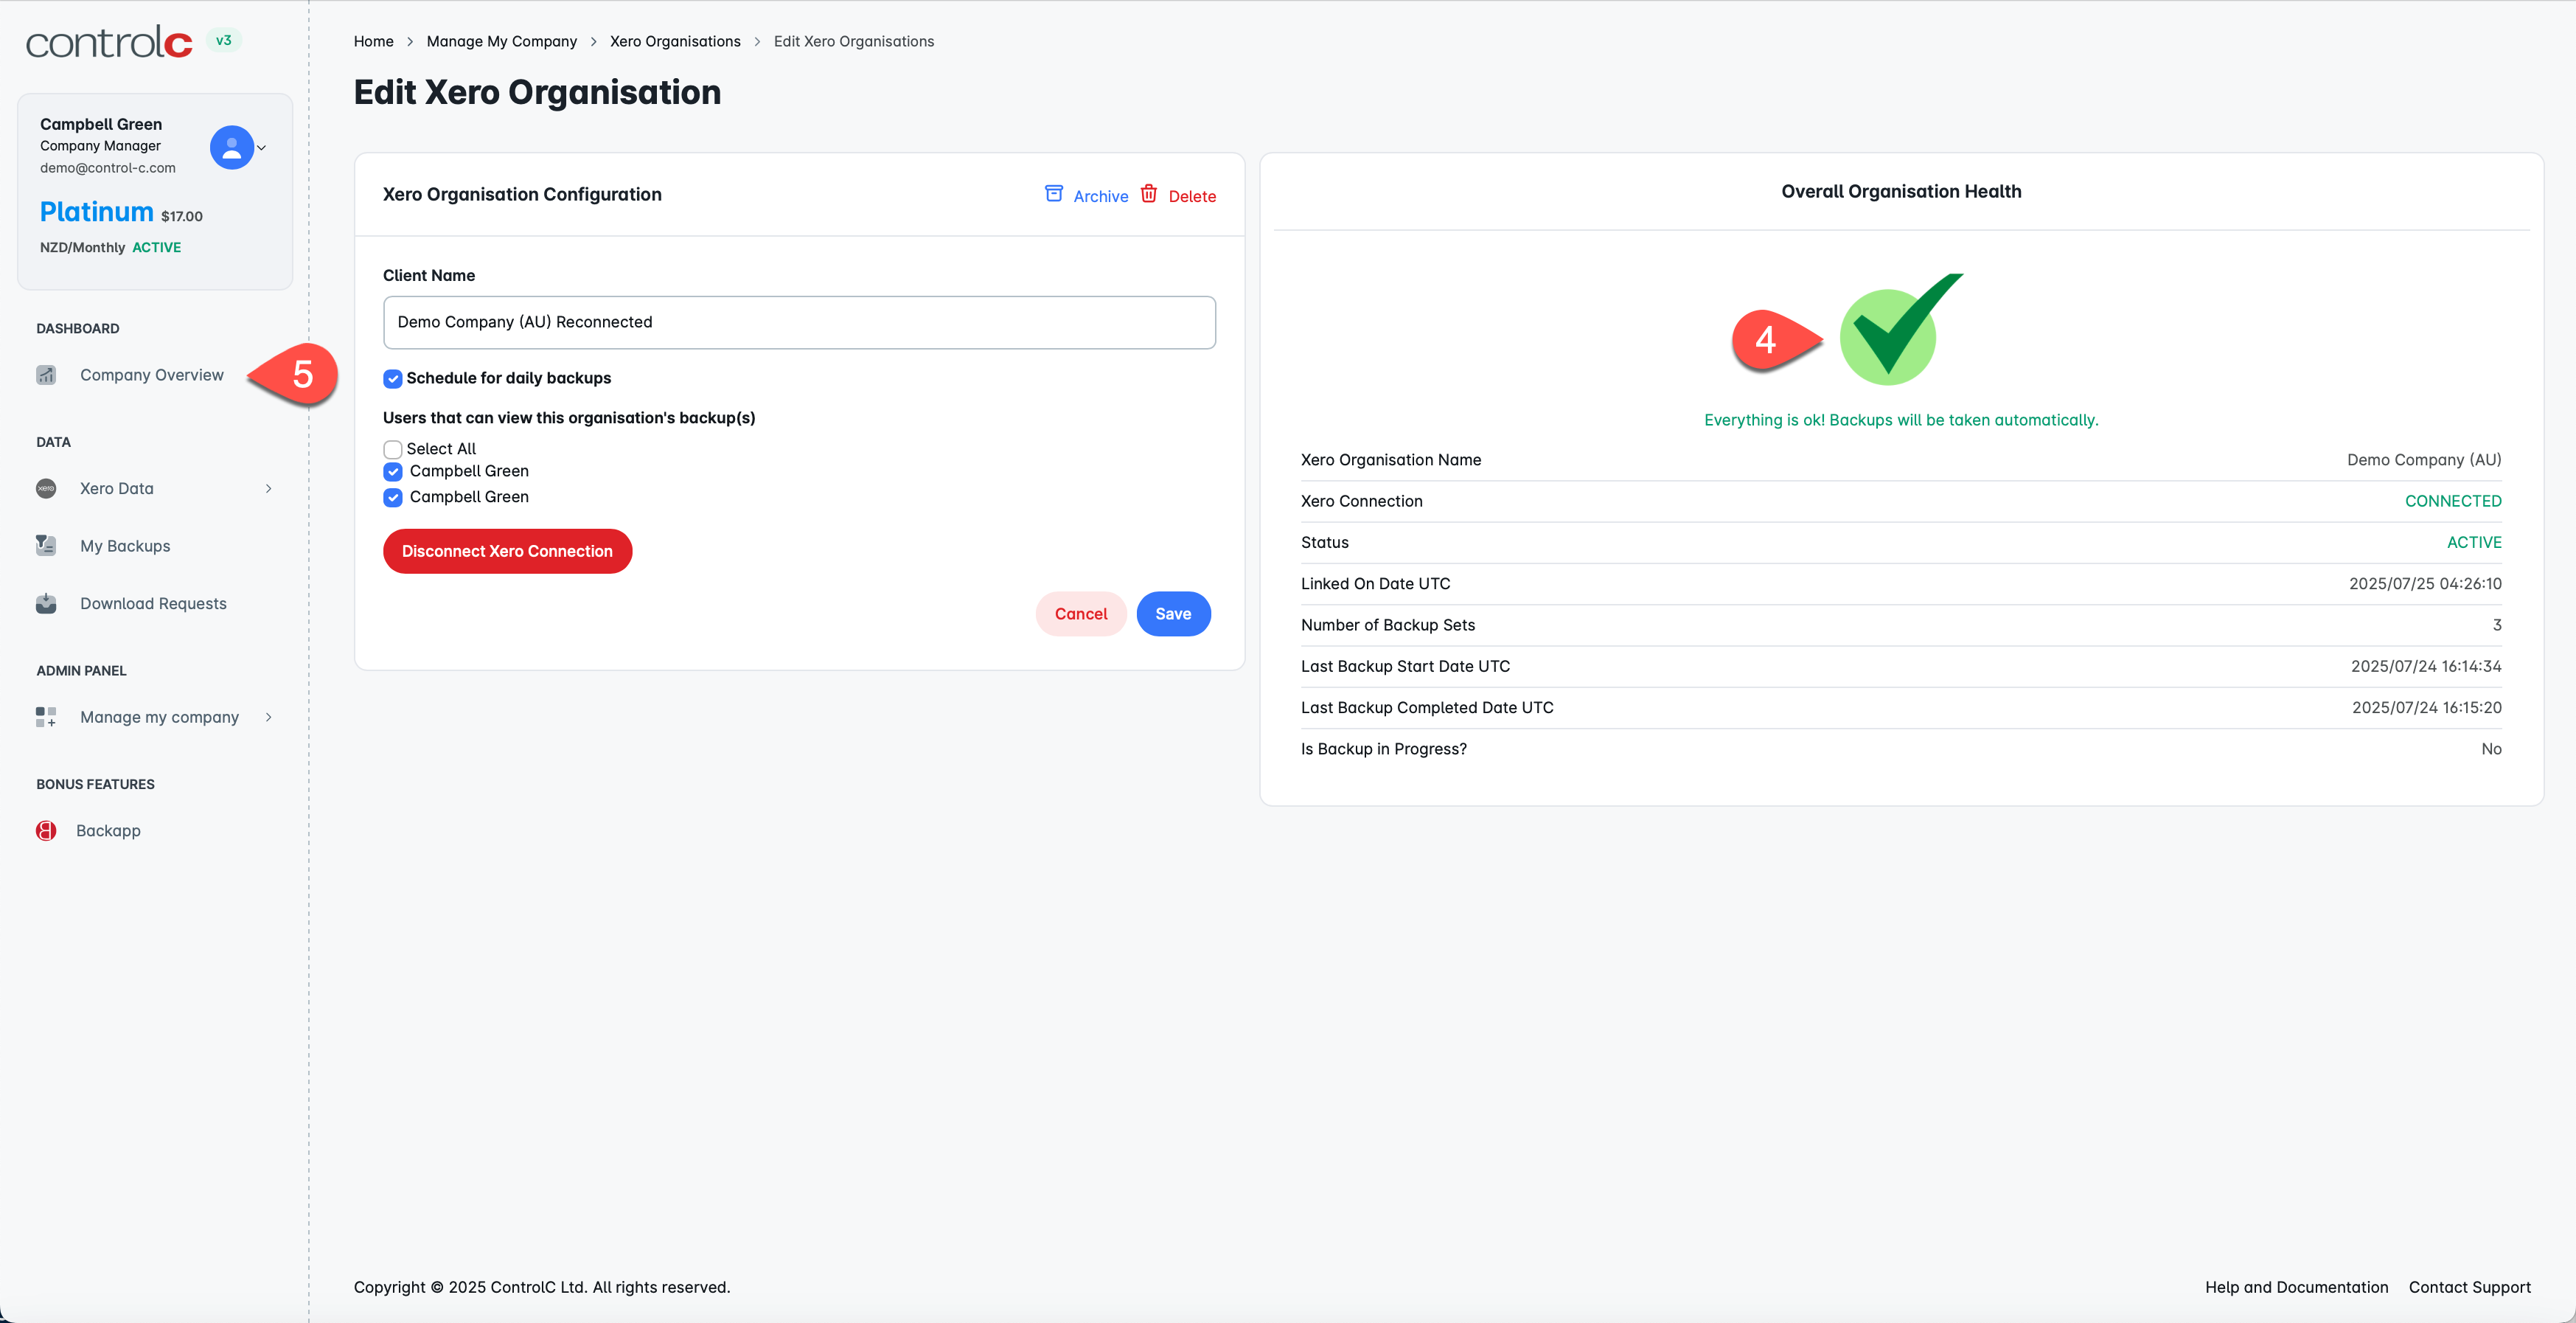Click Last Backup Completed value 2025/07/24 16:15:20
Viewport: 2576px width, 1323px height.
coord(2427,708)
